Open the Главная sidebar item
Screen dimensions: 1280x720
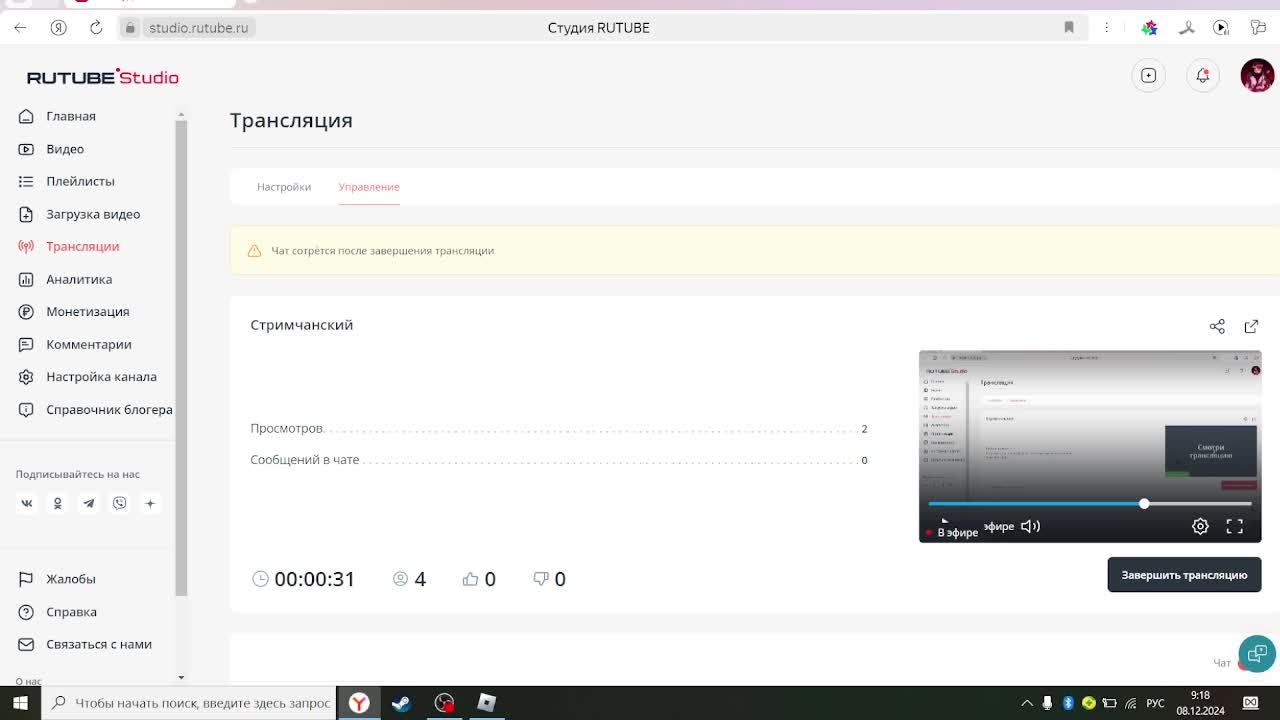[x=70, y=116]
